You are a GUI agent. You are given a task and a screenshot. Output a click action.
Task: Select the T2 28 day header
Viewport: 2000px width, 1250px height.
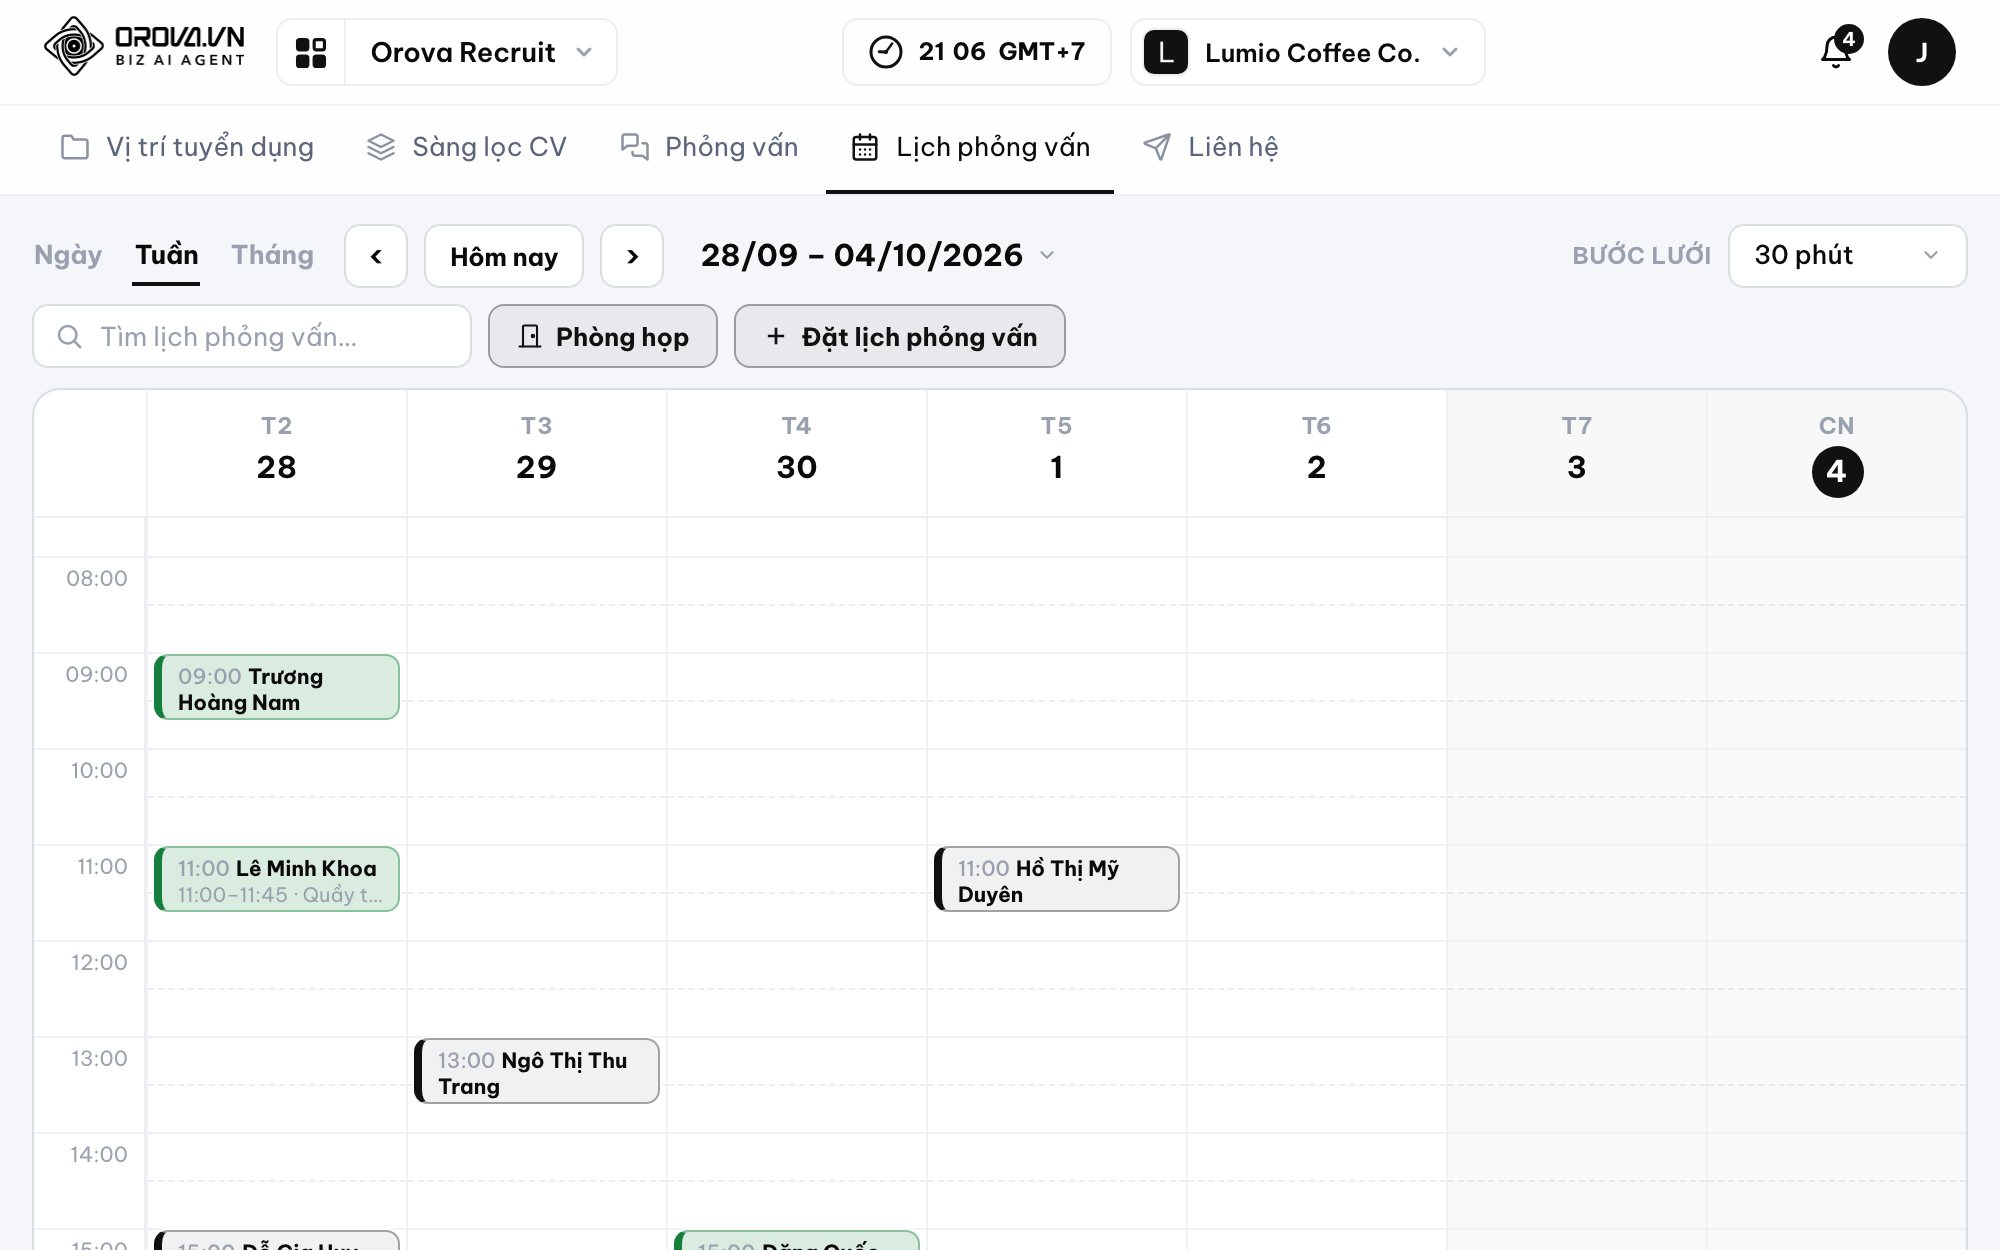pyautogui.click(x=277, y=452)
